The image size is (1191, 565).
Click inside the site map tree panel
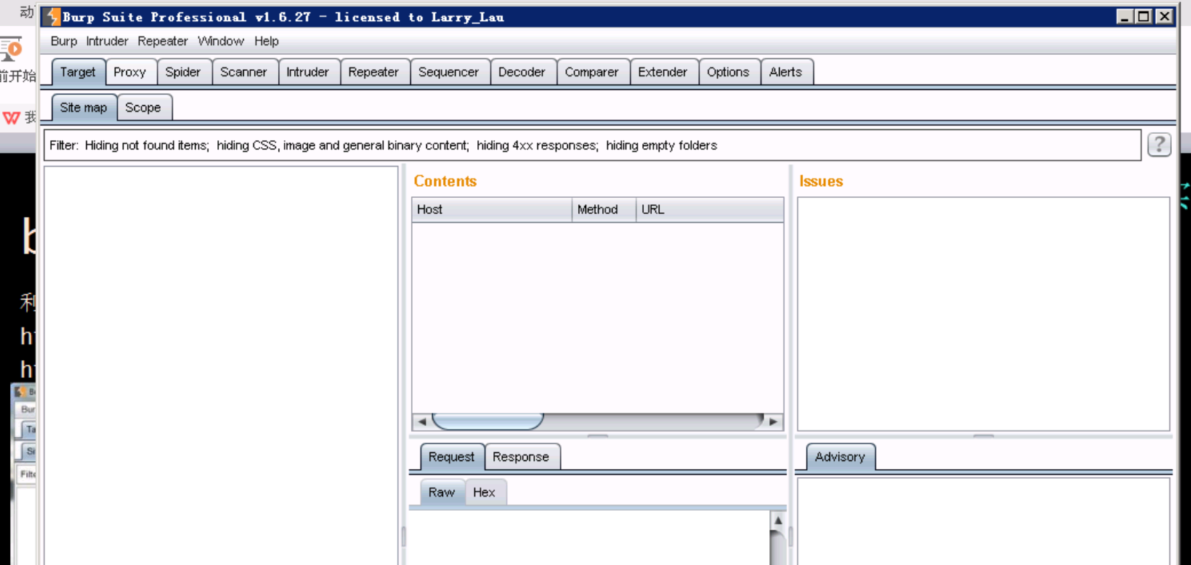click(x=221, y=365)
